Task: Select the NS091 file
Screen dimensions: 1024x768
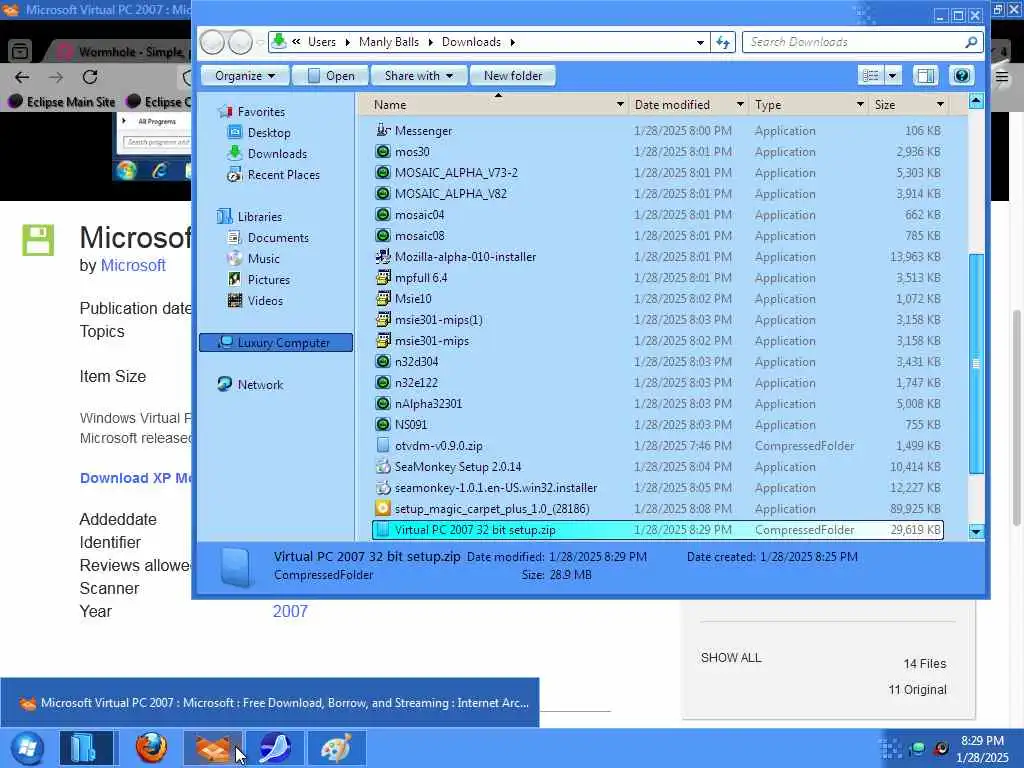Action: (410, 424)
